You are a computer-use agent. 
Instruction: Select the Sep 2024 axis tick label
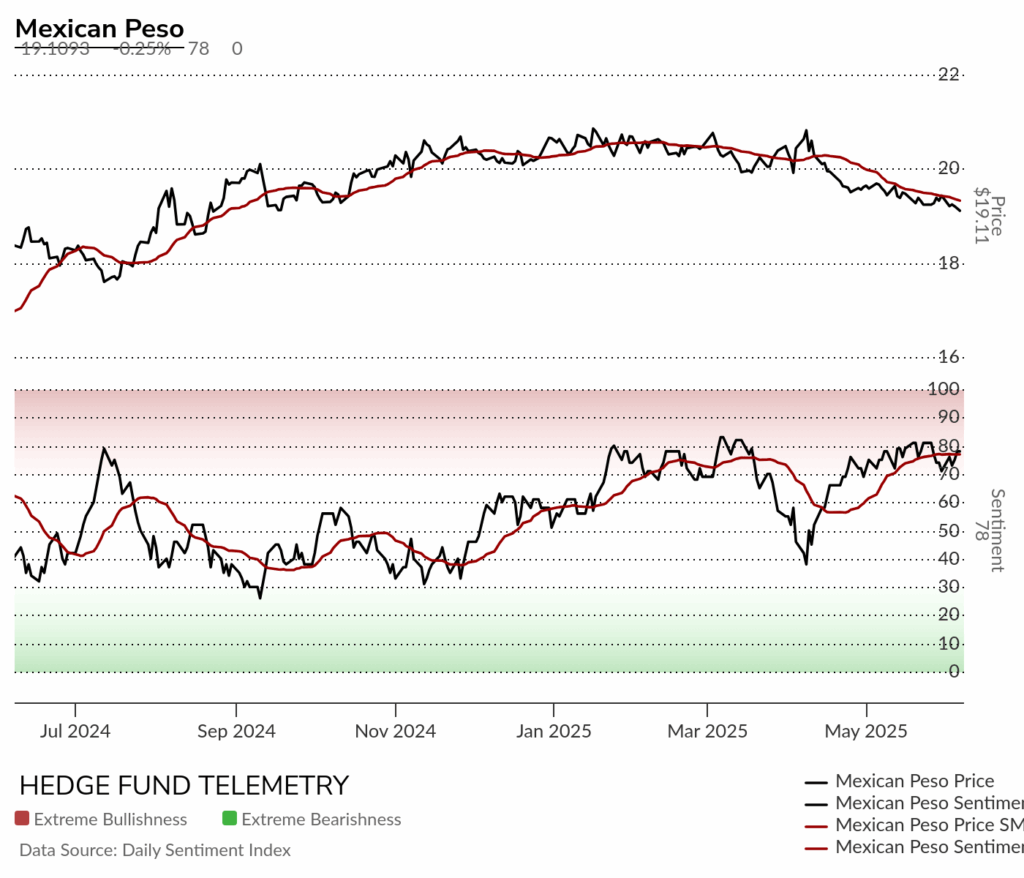[236, 730]
